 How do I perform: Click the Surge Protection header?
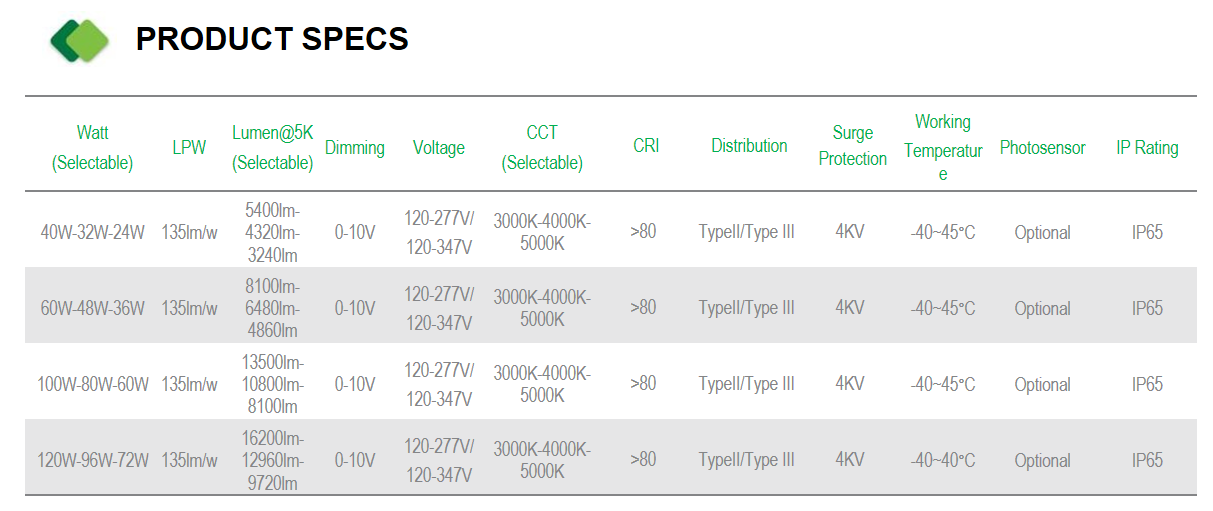(x=853, y=146)
